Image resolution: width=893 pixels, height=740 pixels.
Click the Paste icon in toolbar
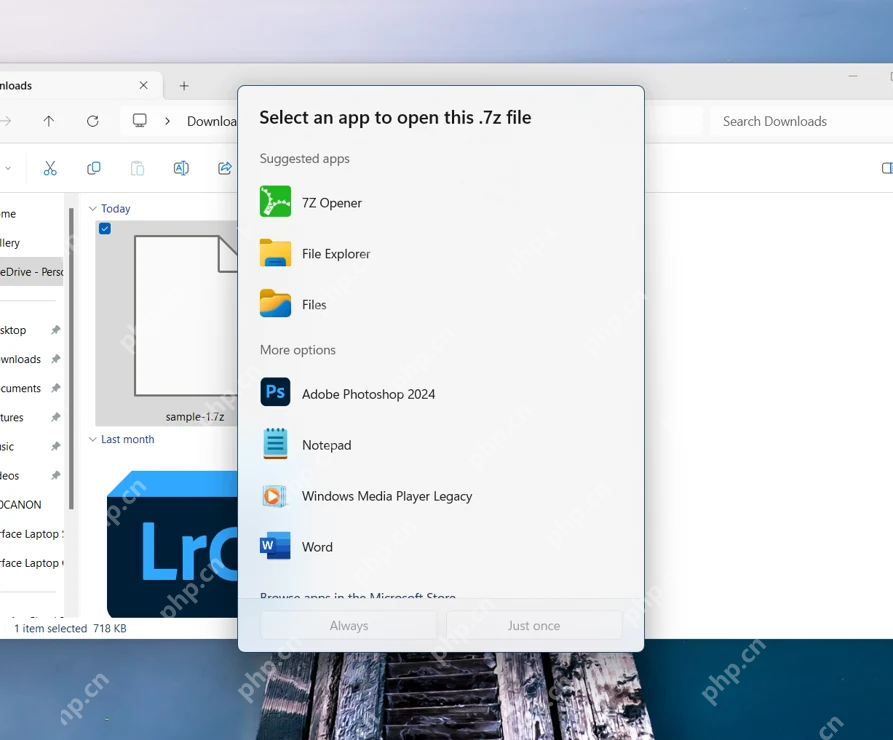(137, 168)
